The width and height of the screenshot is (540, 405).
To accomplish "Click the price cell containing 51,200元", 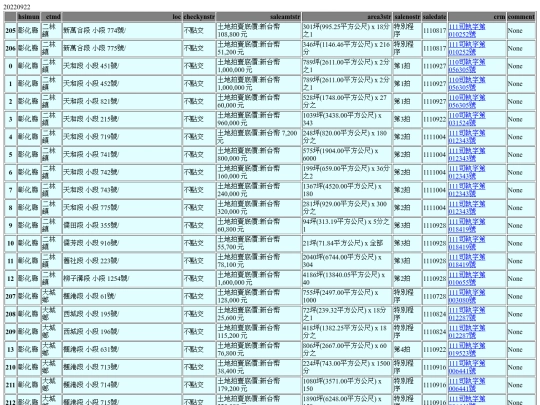I will (x=259, y=48).
